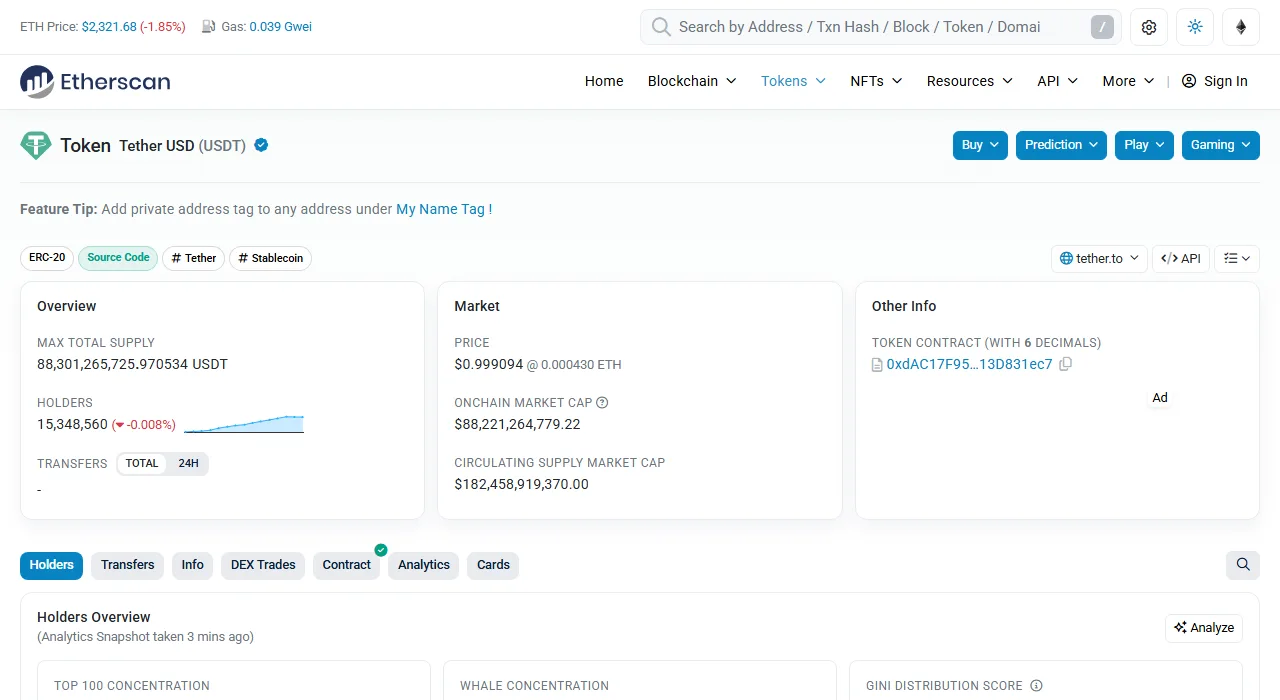Click the holders sparkline chart
1280x700 pixels.
click(244, 424)
